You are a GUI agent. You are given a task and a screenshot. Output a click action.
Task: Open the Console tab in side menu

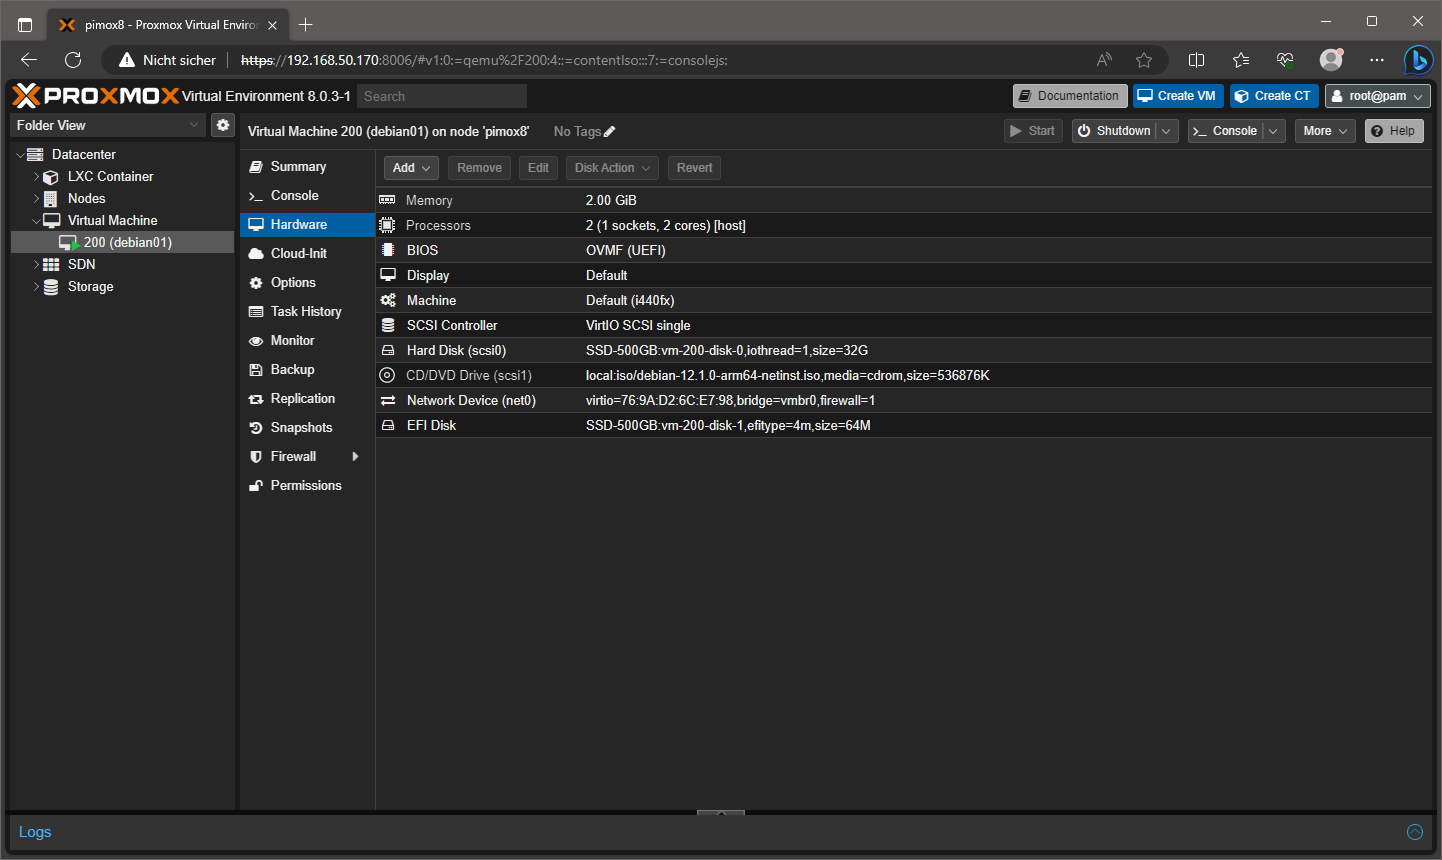click(x=306, y=196)
